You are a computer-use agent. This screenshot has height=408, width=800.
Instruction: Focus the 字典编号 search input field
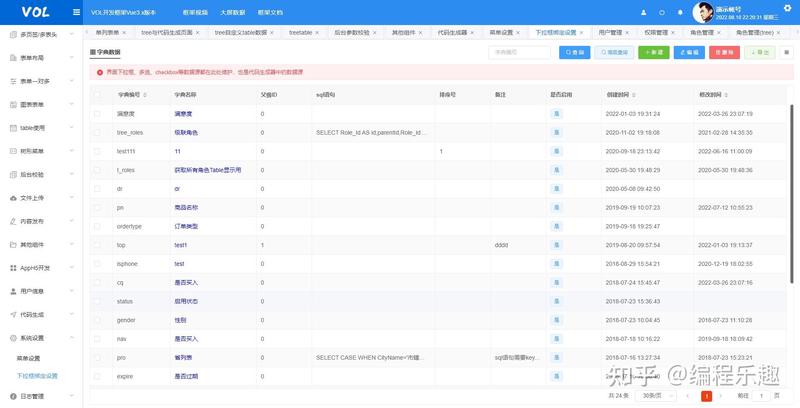pyautogui.click(x=519, y=53)
